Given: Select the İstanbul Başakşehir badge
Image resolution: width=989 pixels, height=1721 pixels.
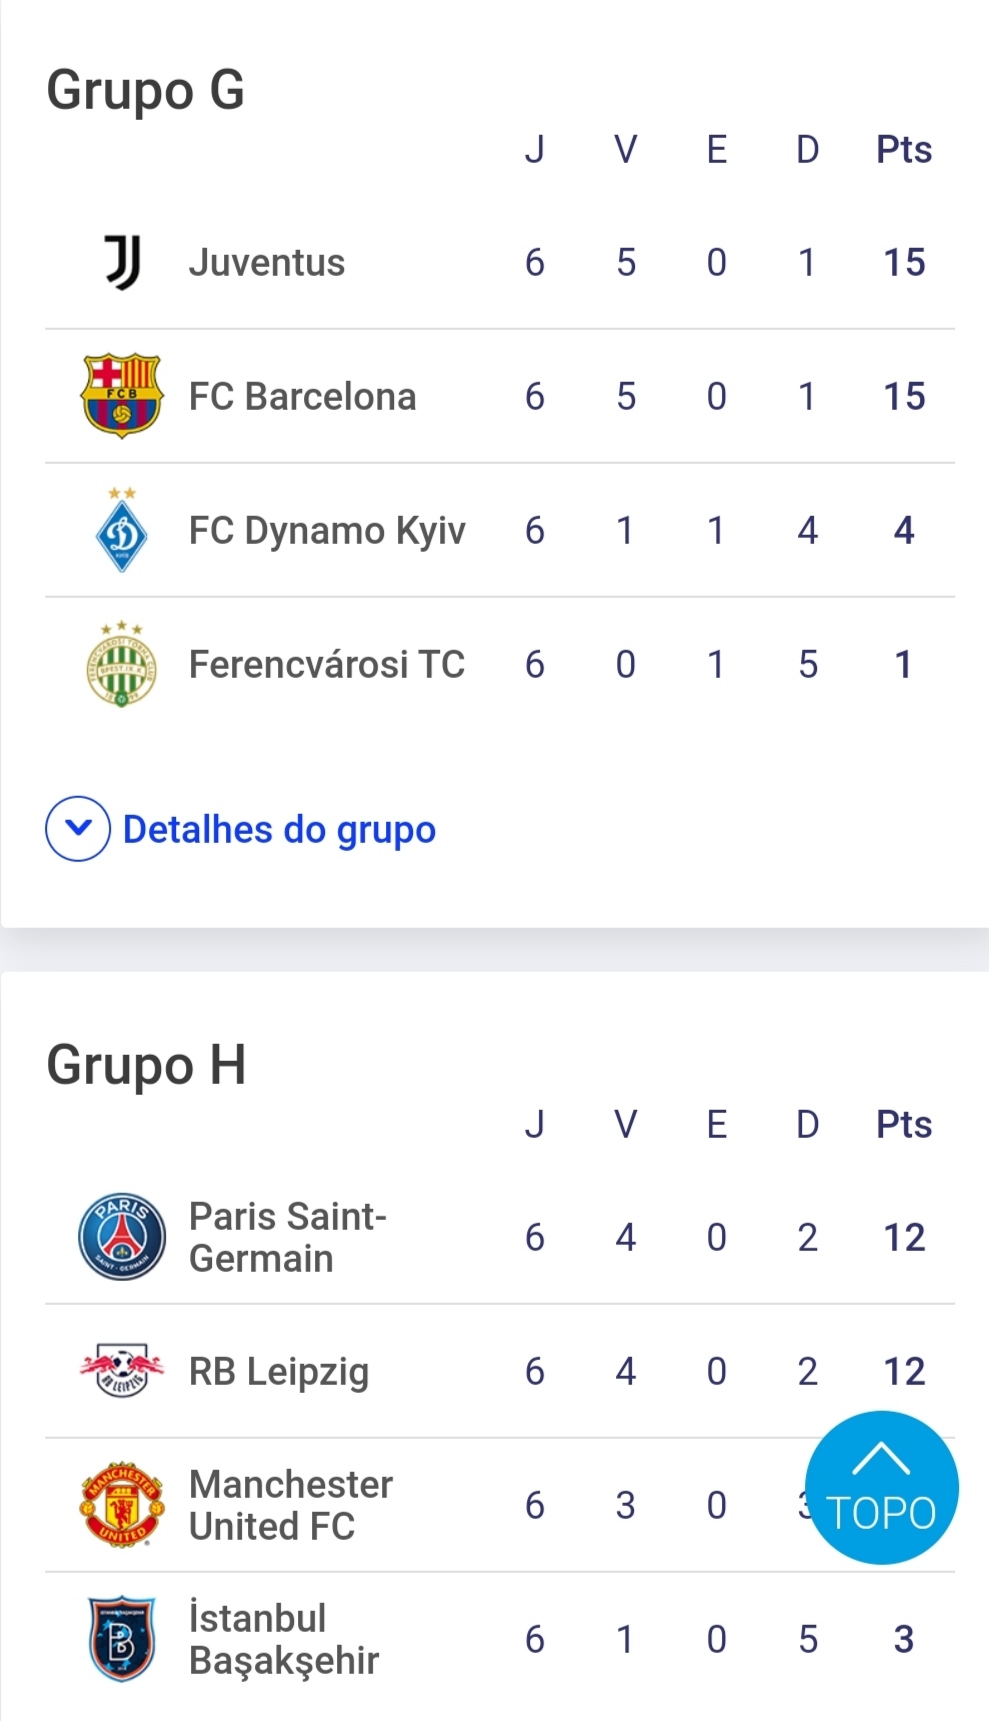Looking at the screenshot, I should click(122, 1639).
